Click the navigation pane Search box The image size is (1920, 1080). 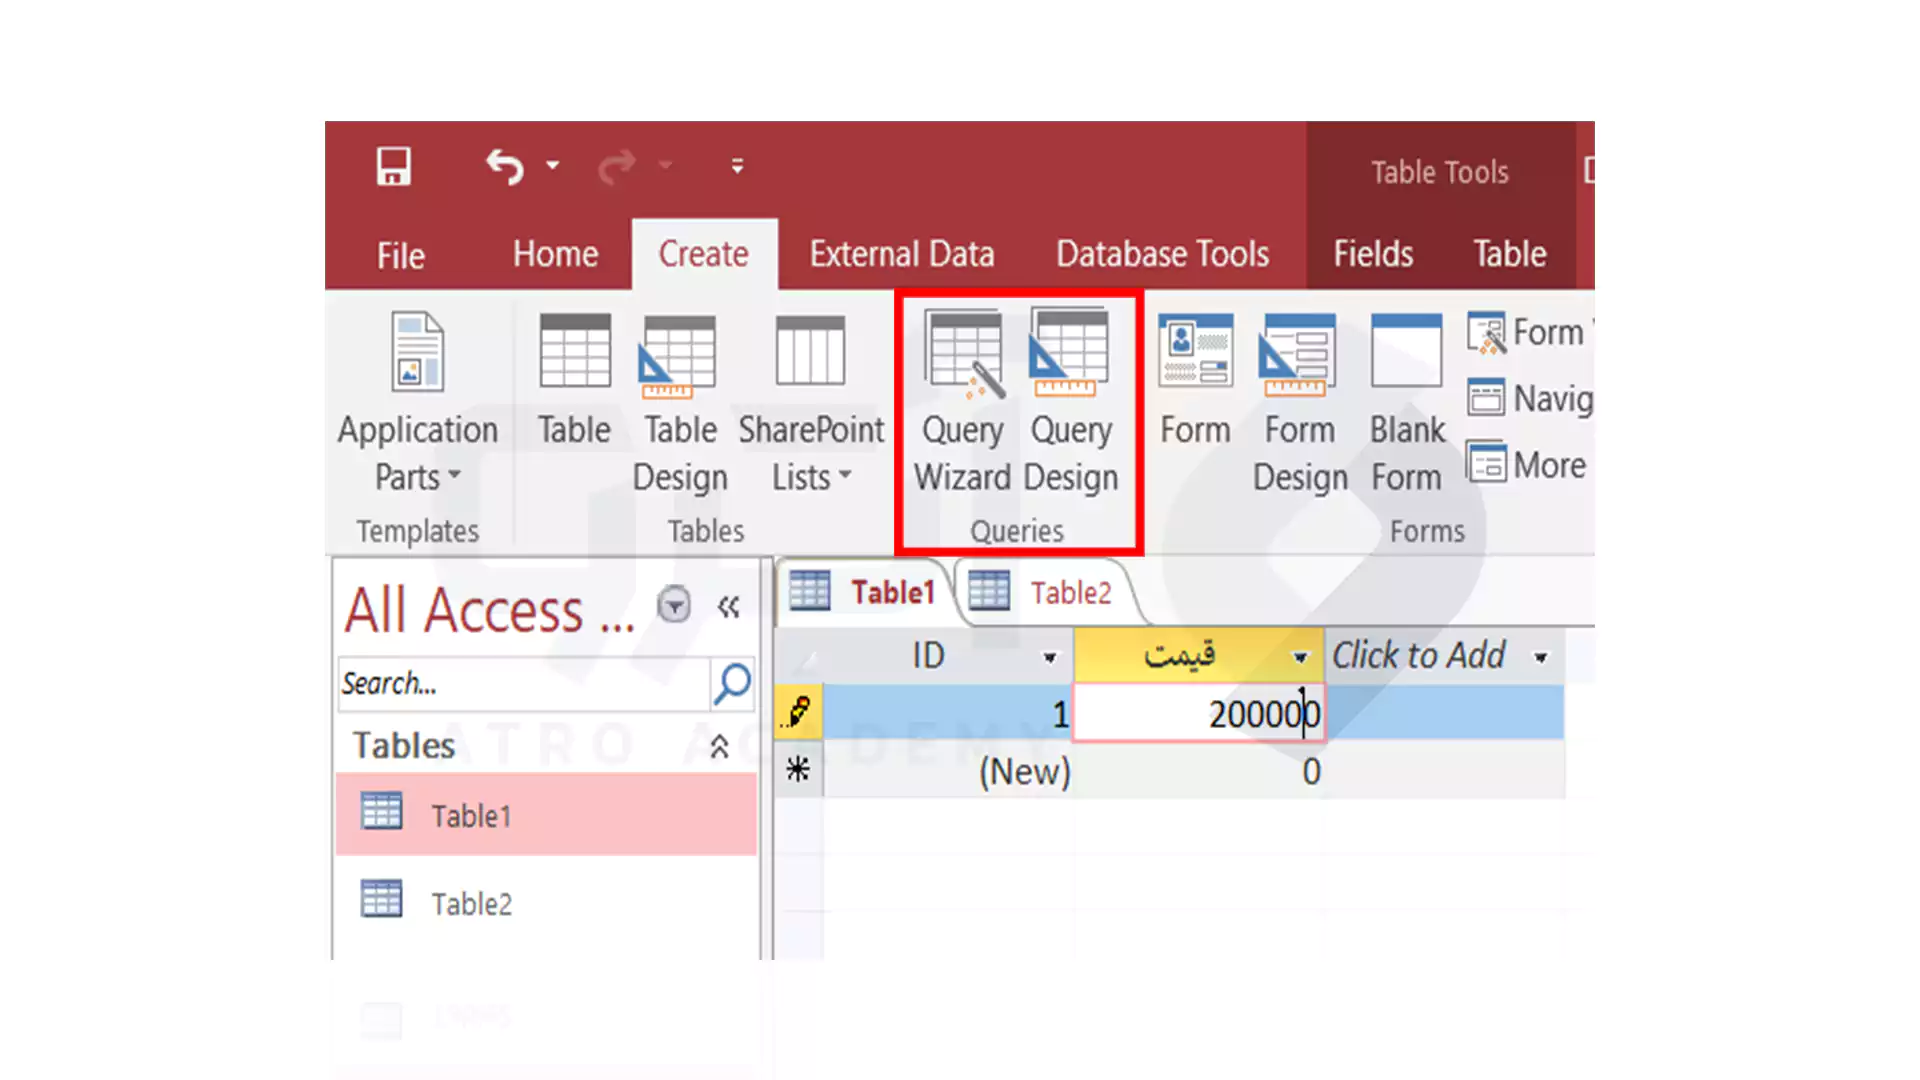[x=524, y=684]
